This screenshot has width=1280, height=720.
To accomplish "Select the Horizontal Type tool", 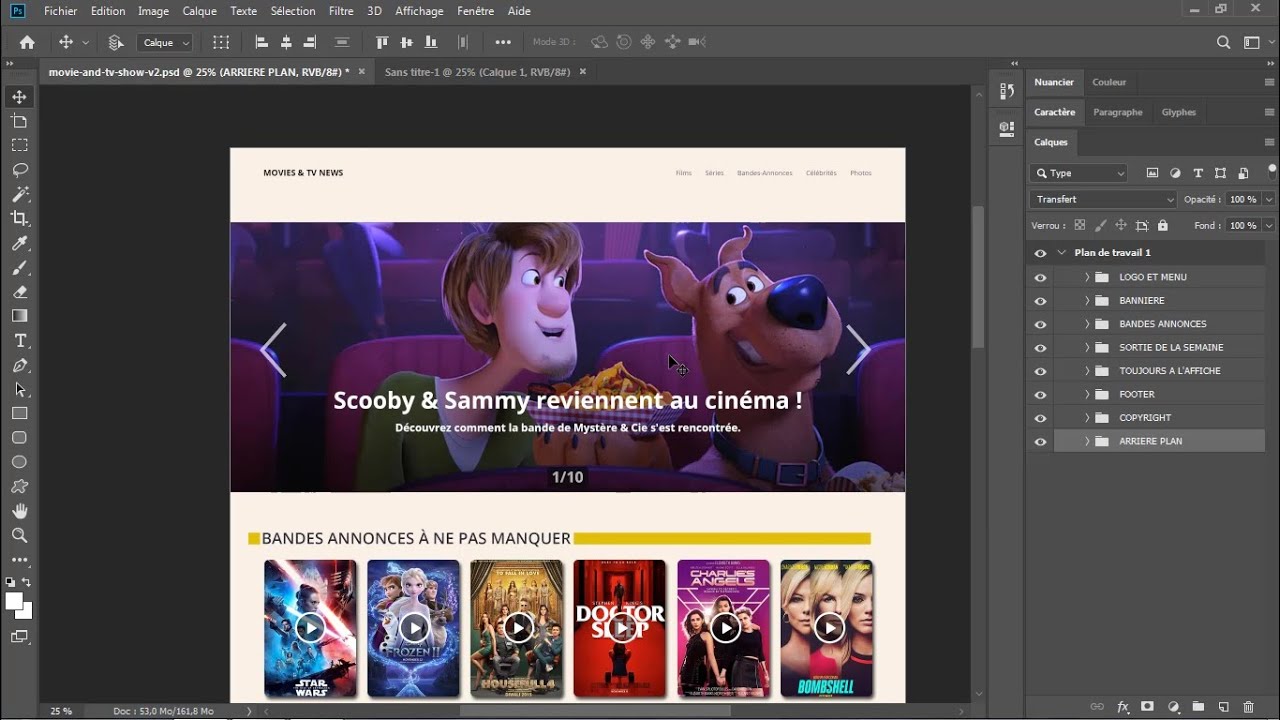I will pos(19,341).
